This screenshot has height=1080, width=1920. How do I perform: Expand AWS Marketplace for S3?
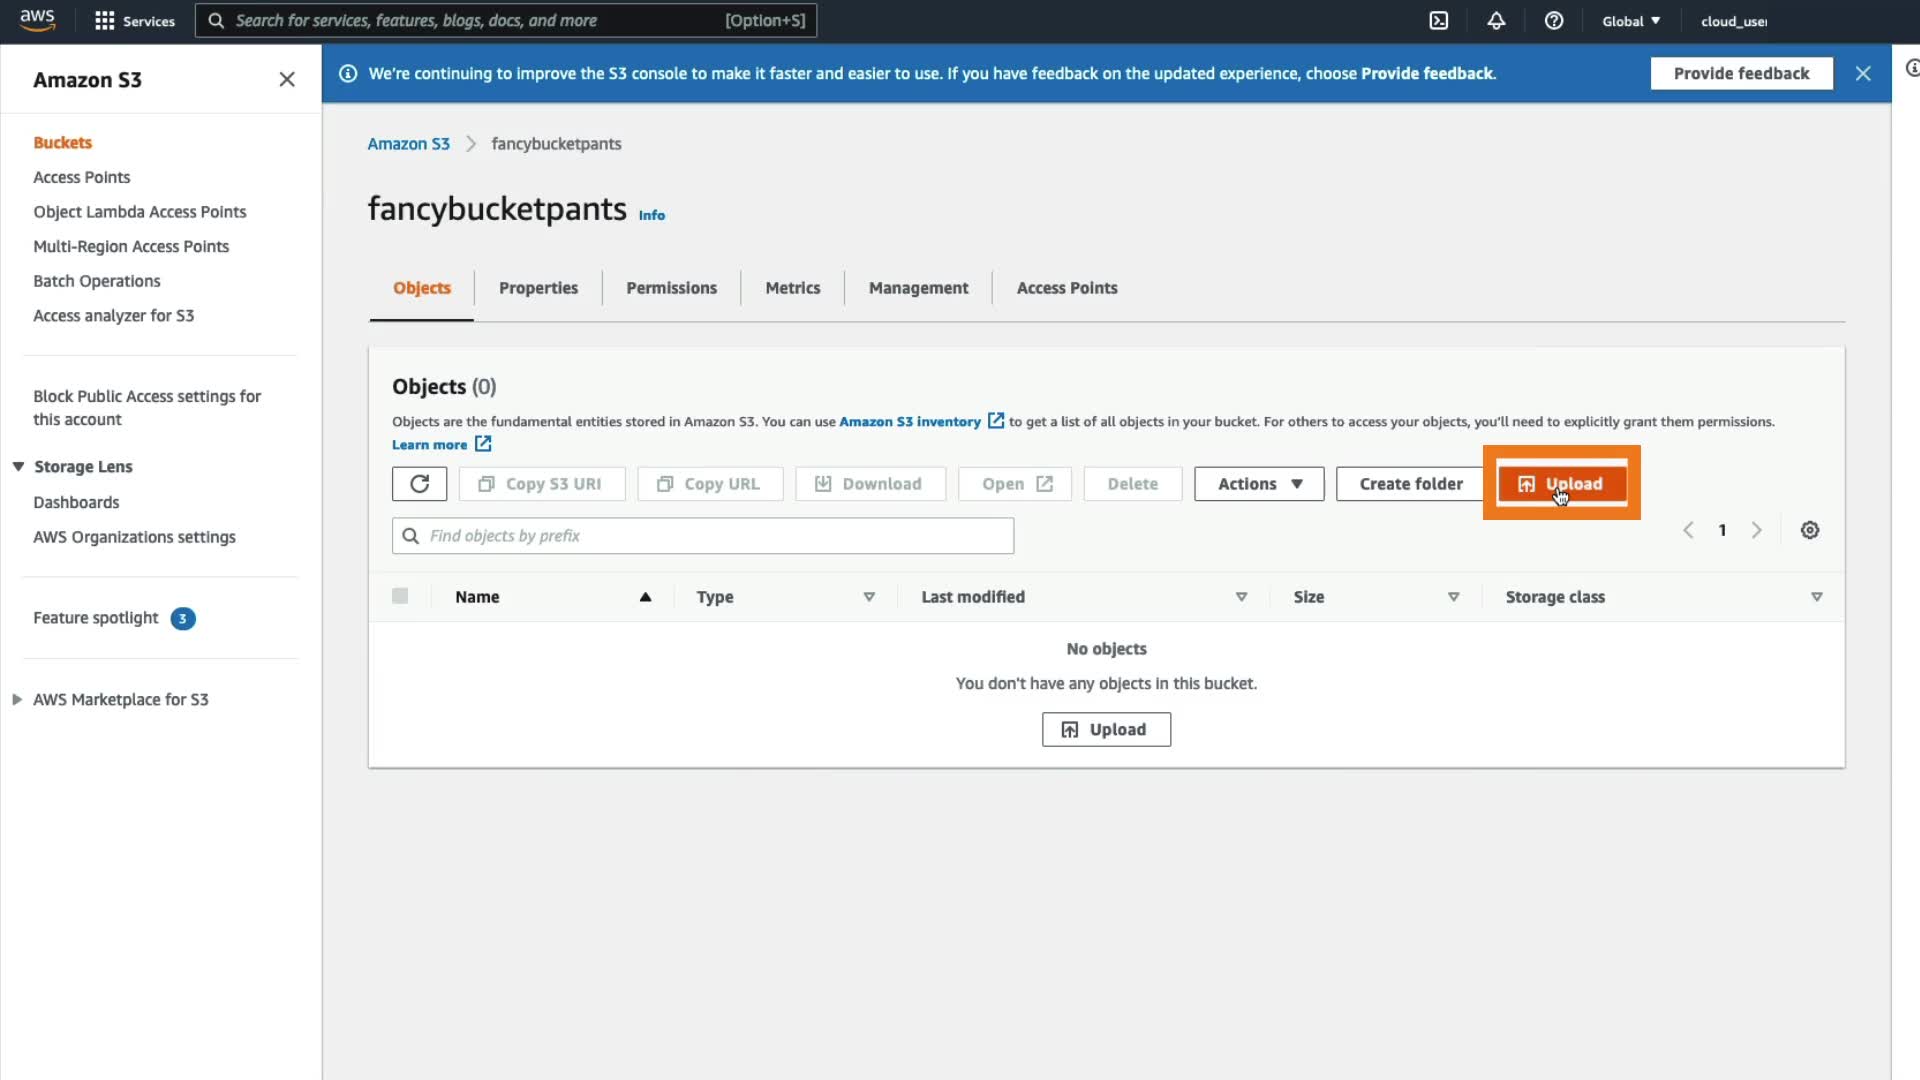point(17,700)
